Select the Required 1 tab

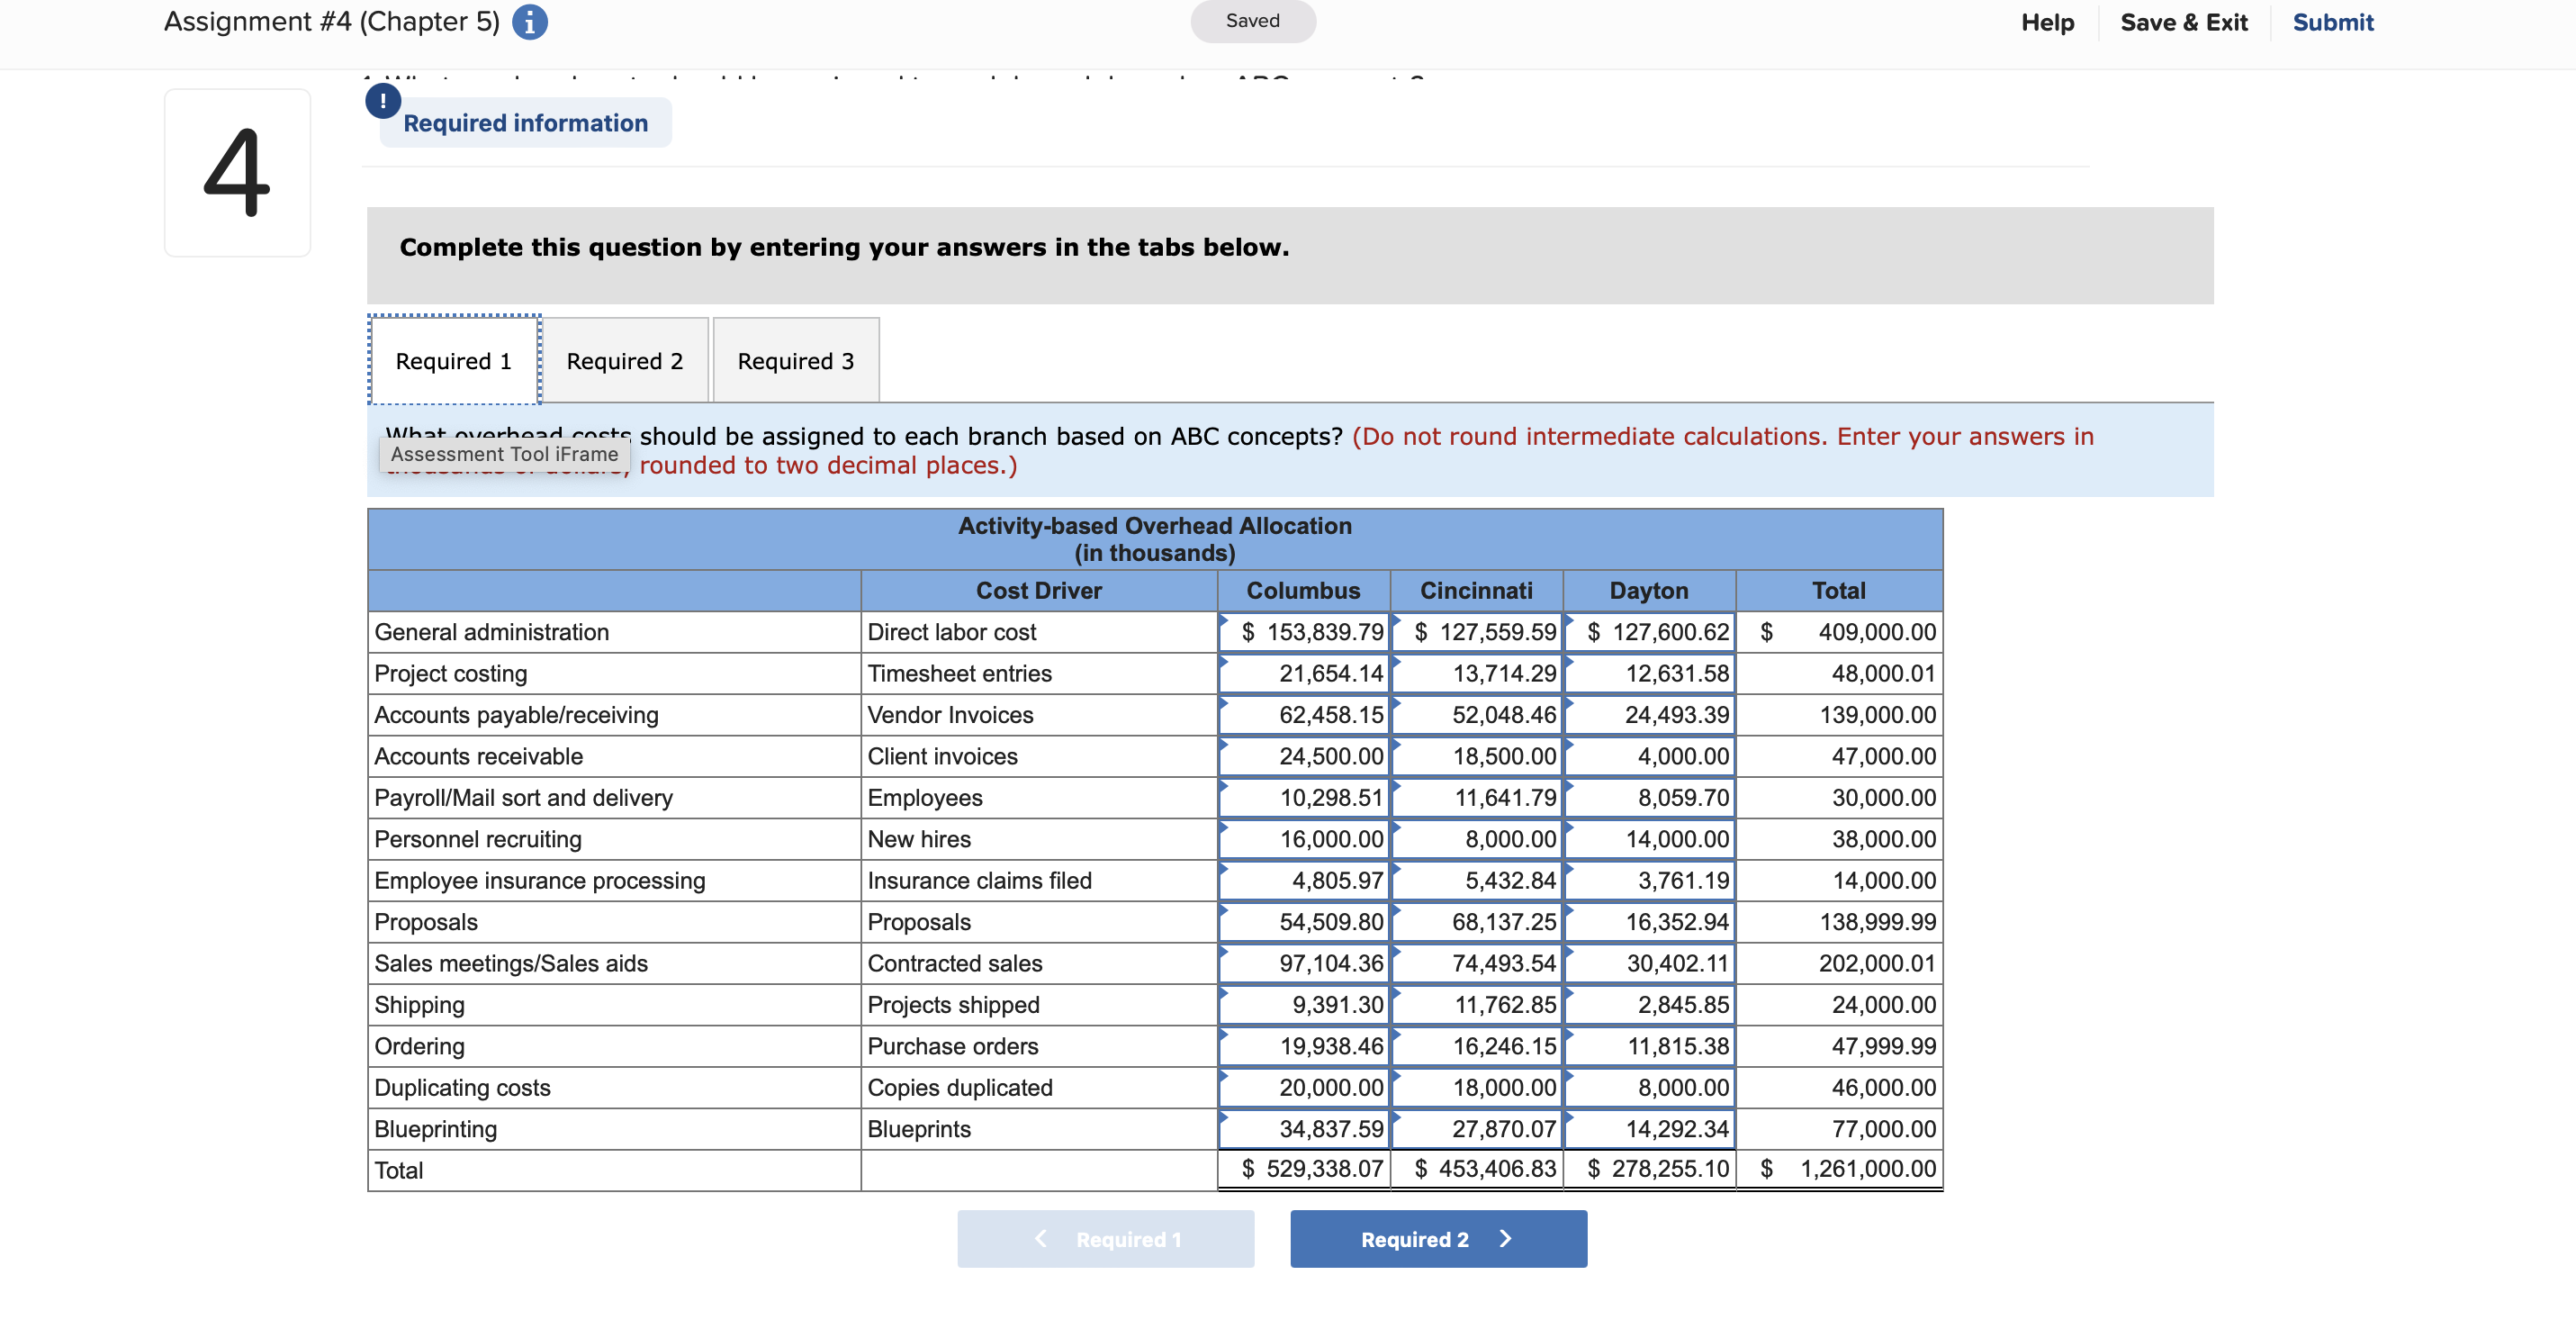pyautogui.click(x=454, y=361)
